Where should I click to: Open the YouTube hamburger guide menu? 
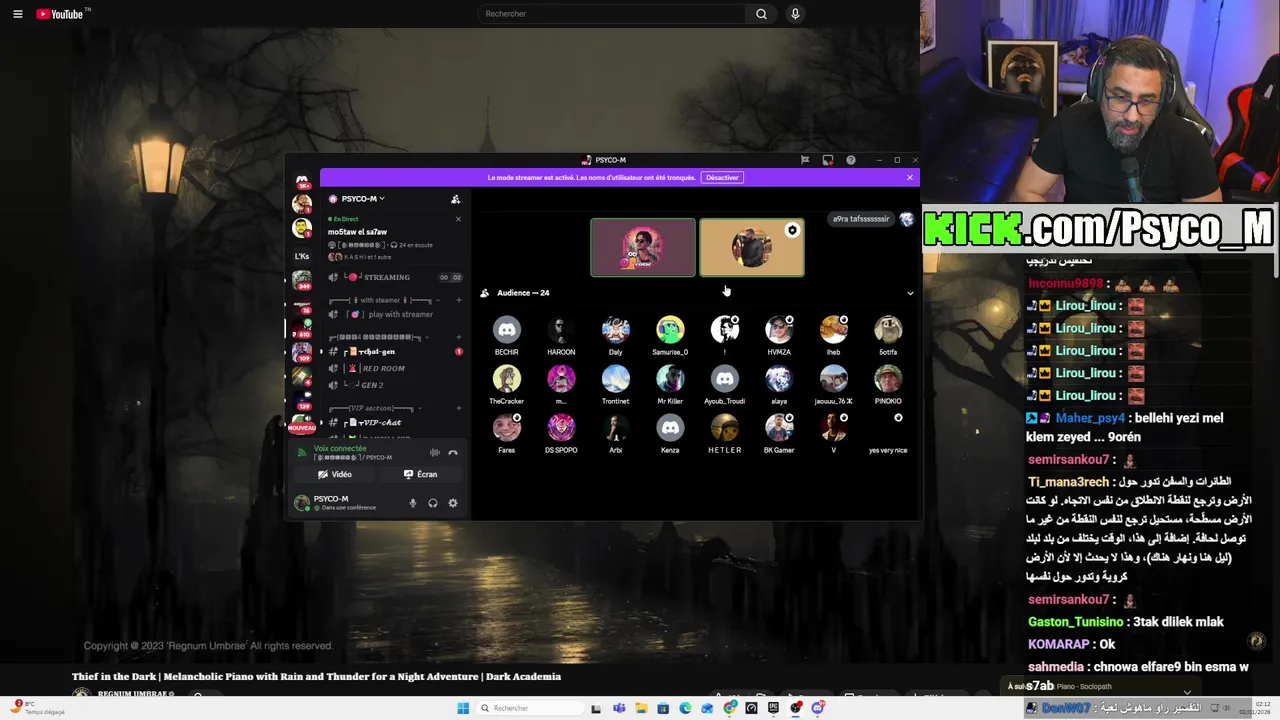(x=17, y=14)
